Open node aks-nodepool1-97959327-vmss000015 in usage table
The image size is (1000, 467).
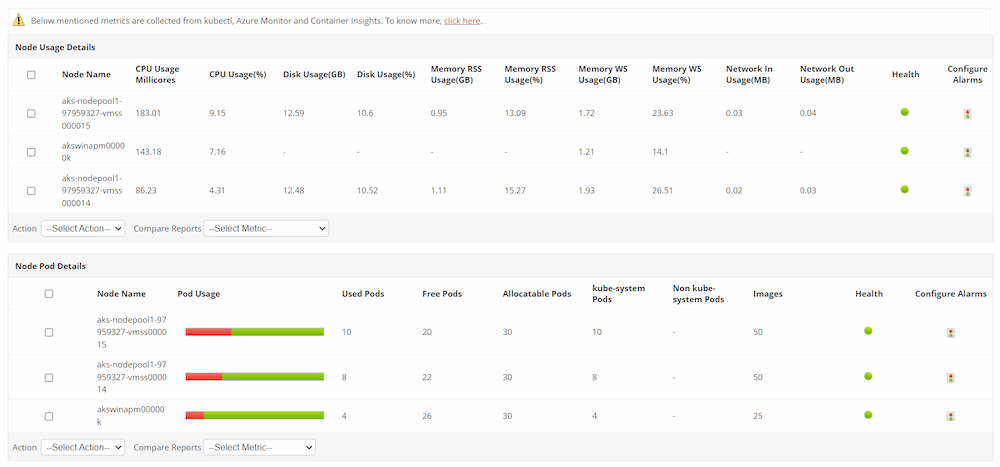tap(91, 113)
